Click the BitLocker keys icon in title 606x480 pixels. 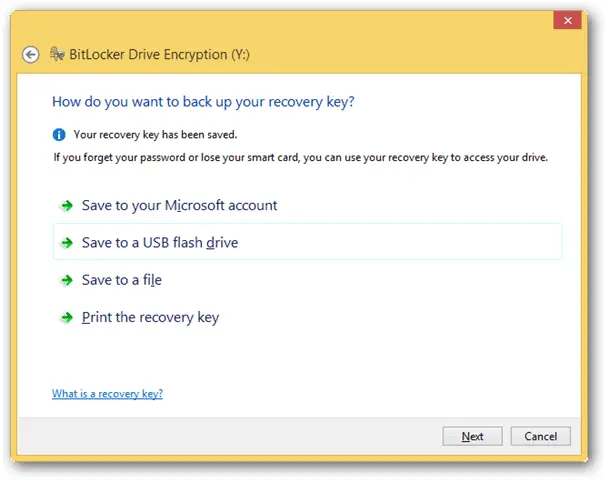(x=57, y=54)
